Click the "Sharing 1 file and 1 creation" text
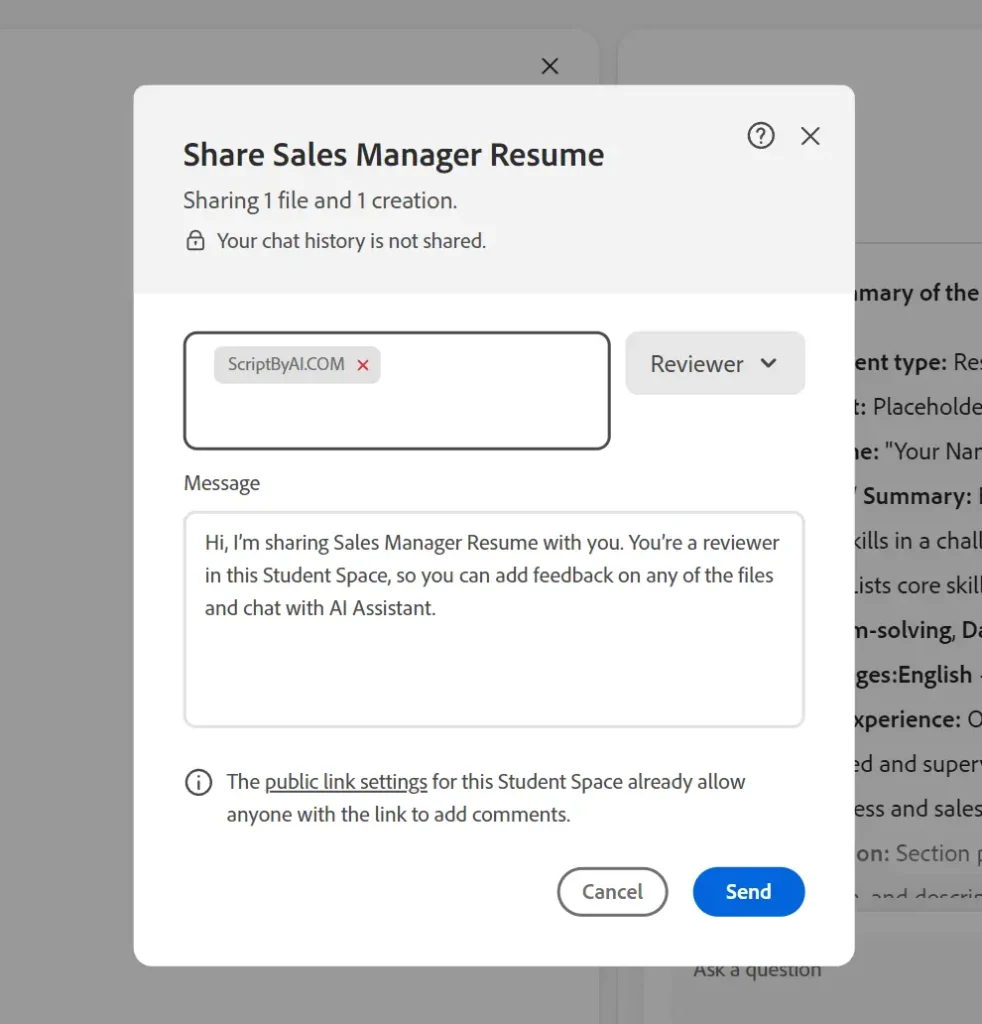Viewport: 982px width, 1024px height. 320,201
